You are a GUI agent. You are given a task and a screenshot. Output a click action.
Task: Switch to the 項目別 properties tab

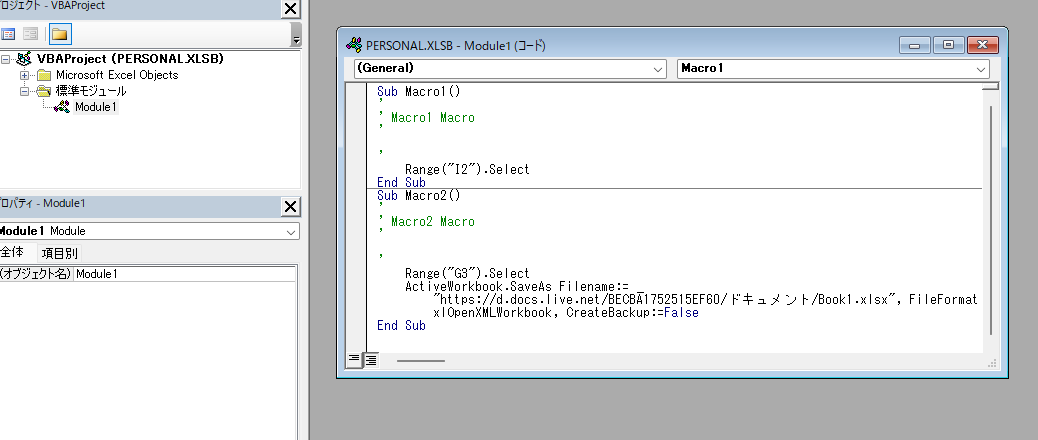59,253
